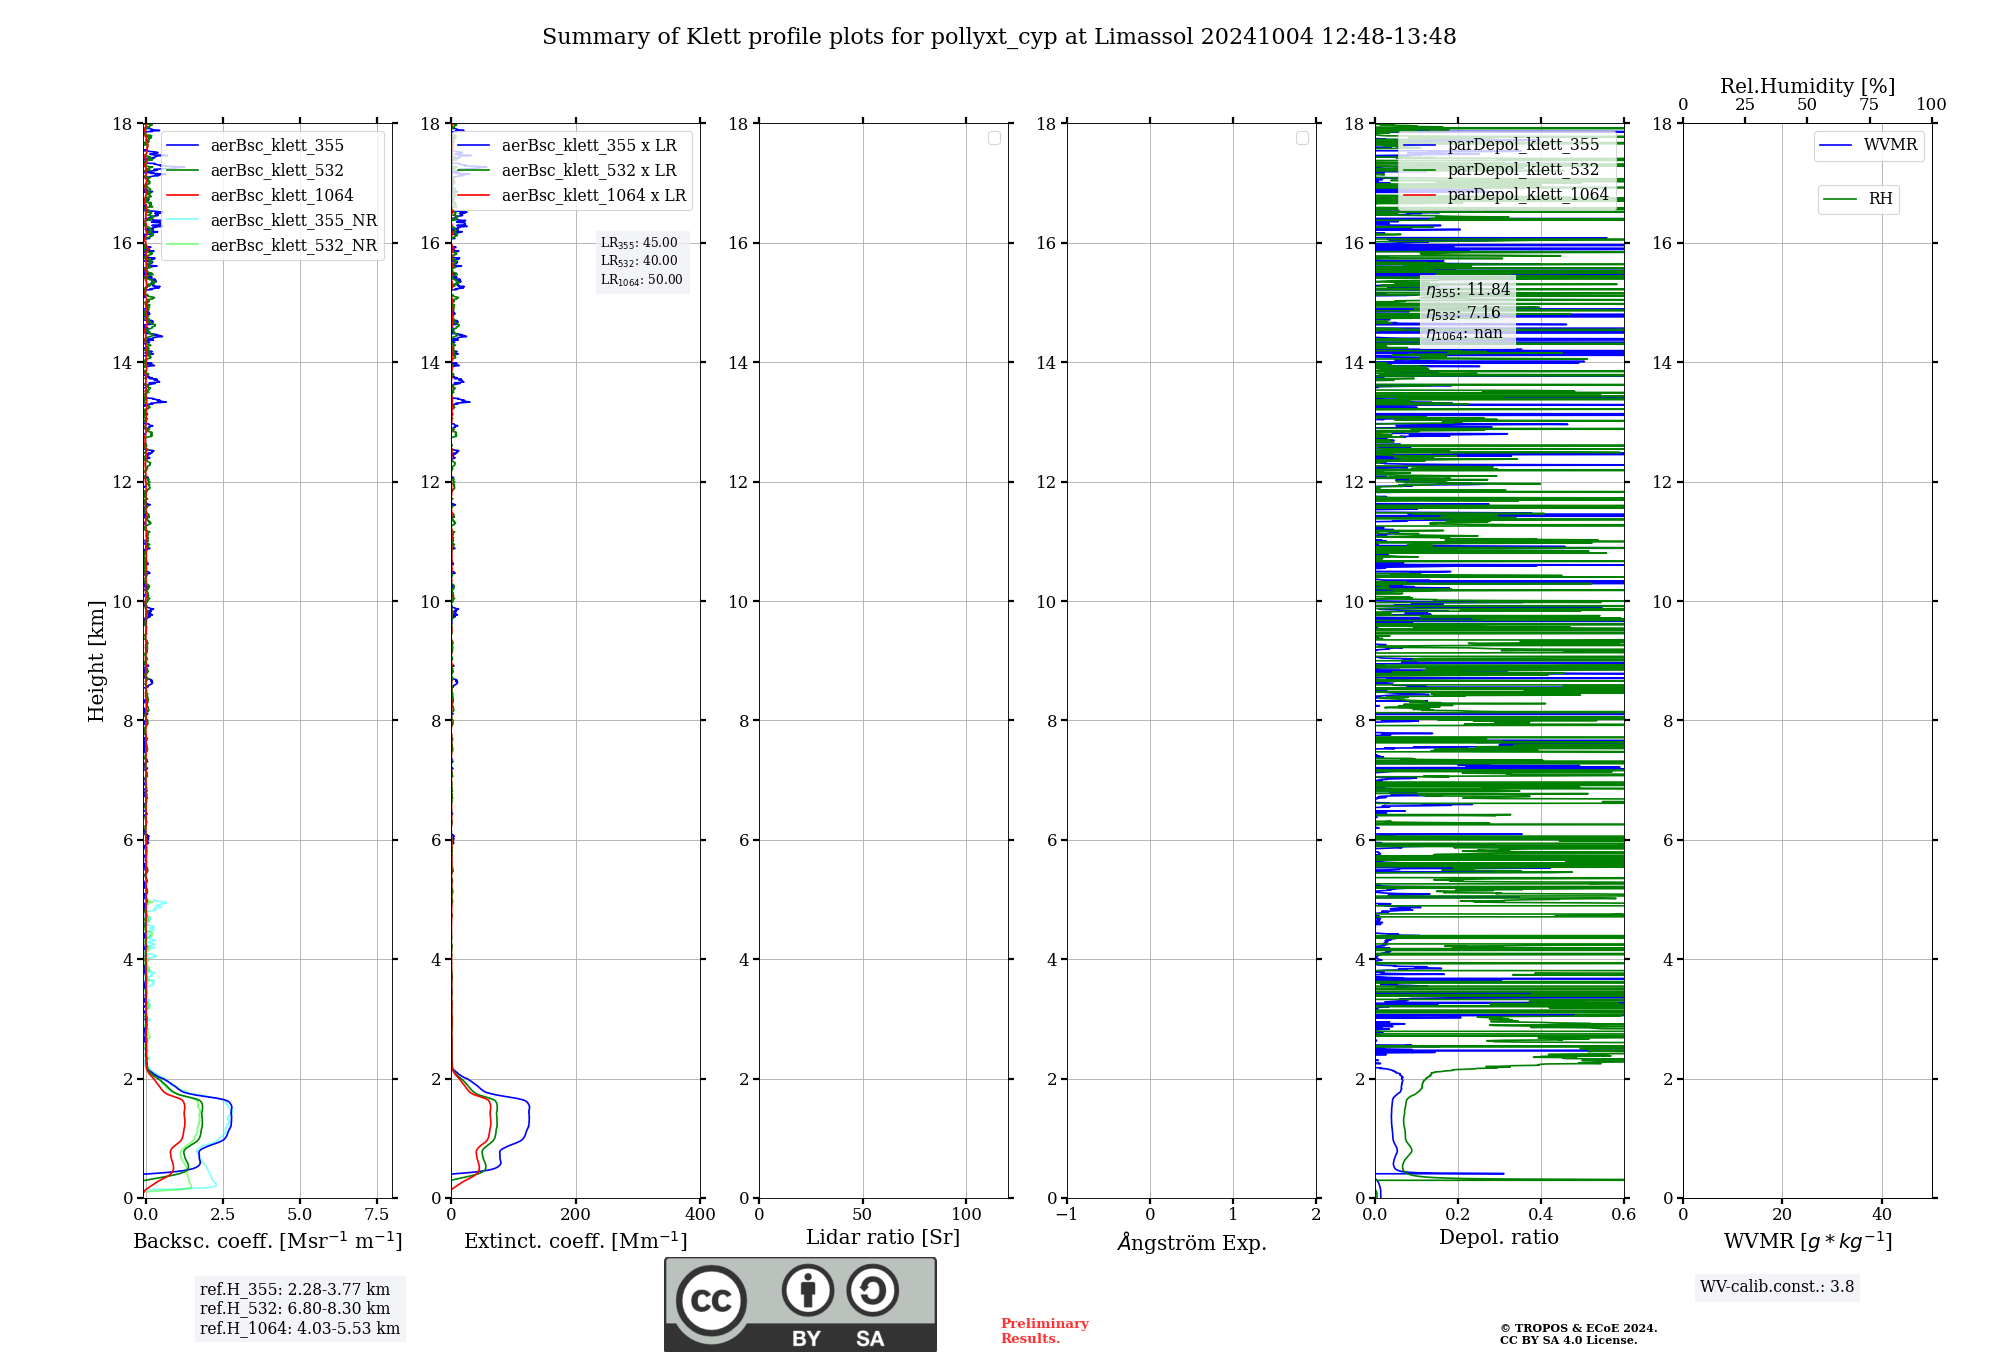Select aerBsc_klett_532 legend entry in backscatter plot
Viewport: 2000px width, 1360px height.
273,170
